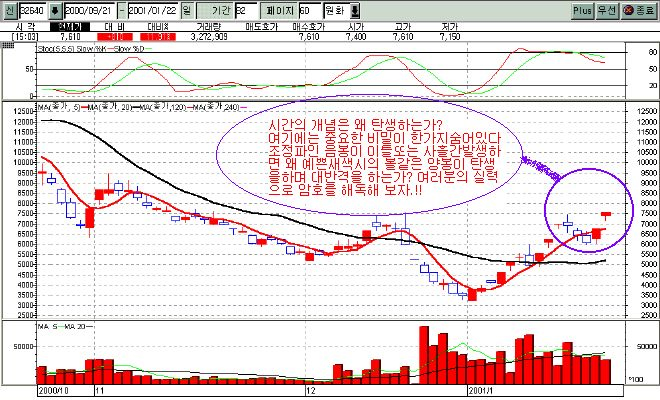660x400 pixels.
Task: Click the start date field 2000/09/21
Action: tap(92, 8)
